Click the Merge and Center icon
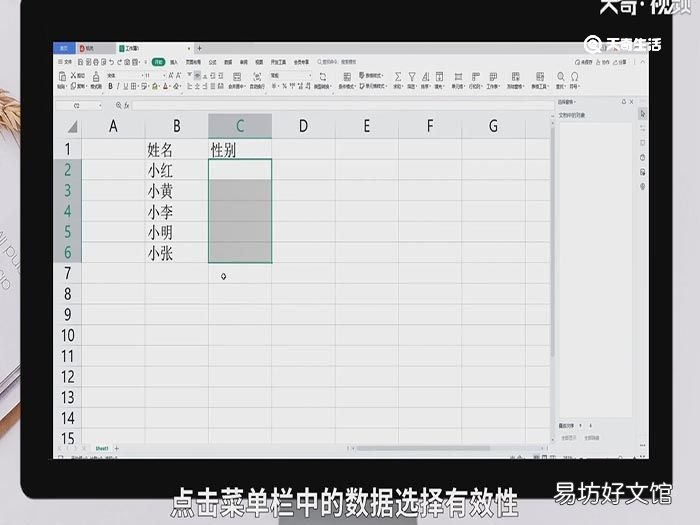This screenshot has width=700, height=525. coord(237,77)
